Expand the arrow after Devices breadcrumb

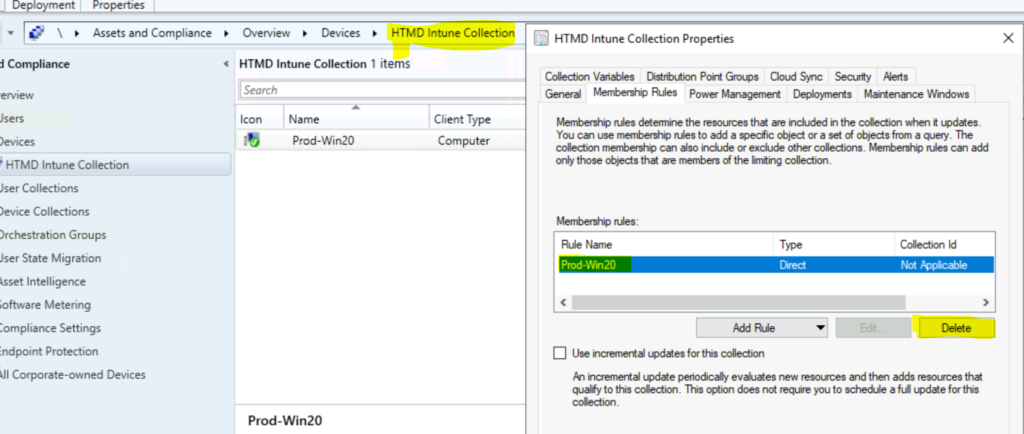click(374, 33)
